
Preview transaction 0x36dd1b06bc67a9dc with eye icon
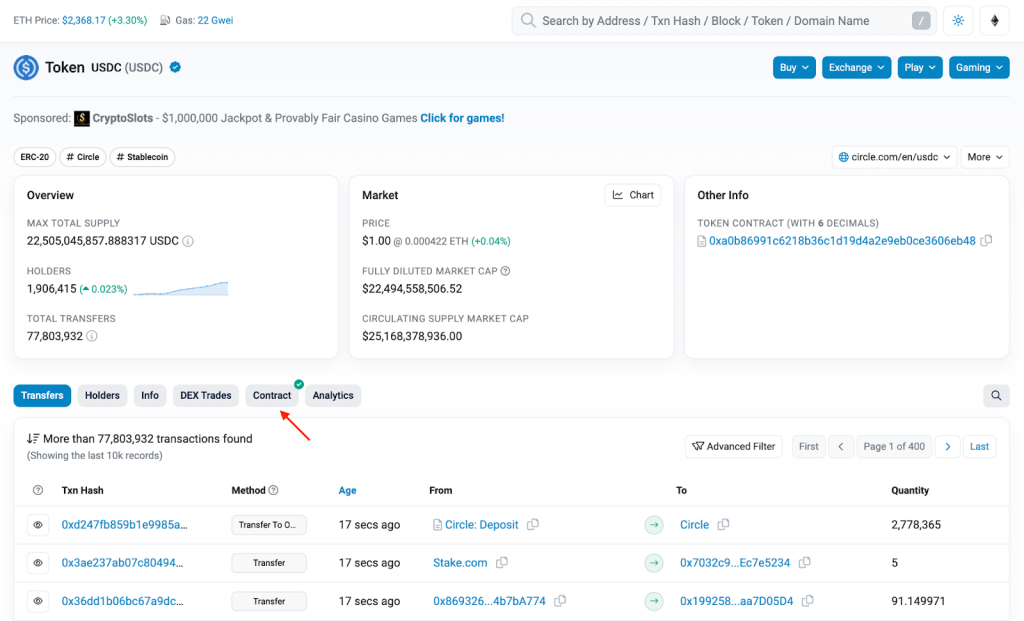pos(38,601)
